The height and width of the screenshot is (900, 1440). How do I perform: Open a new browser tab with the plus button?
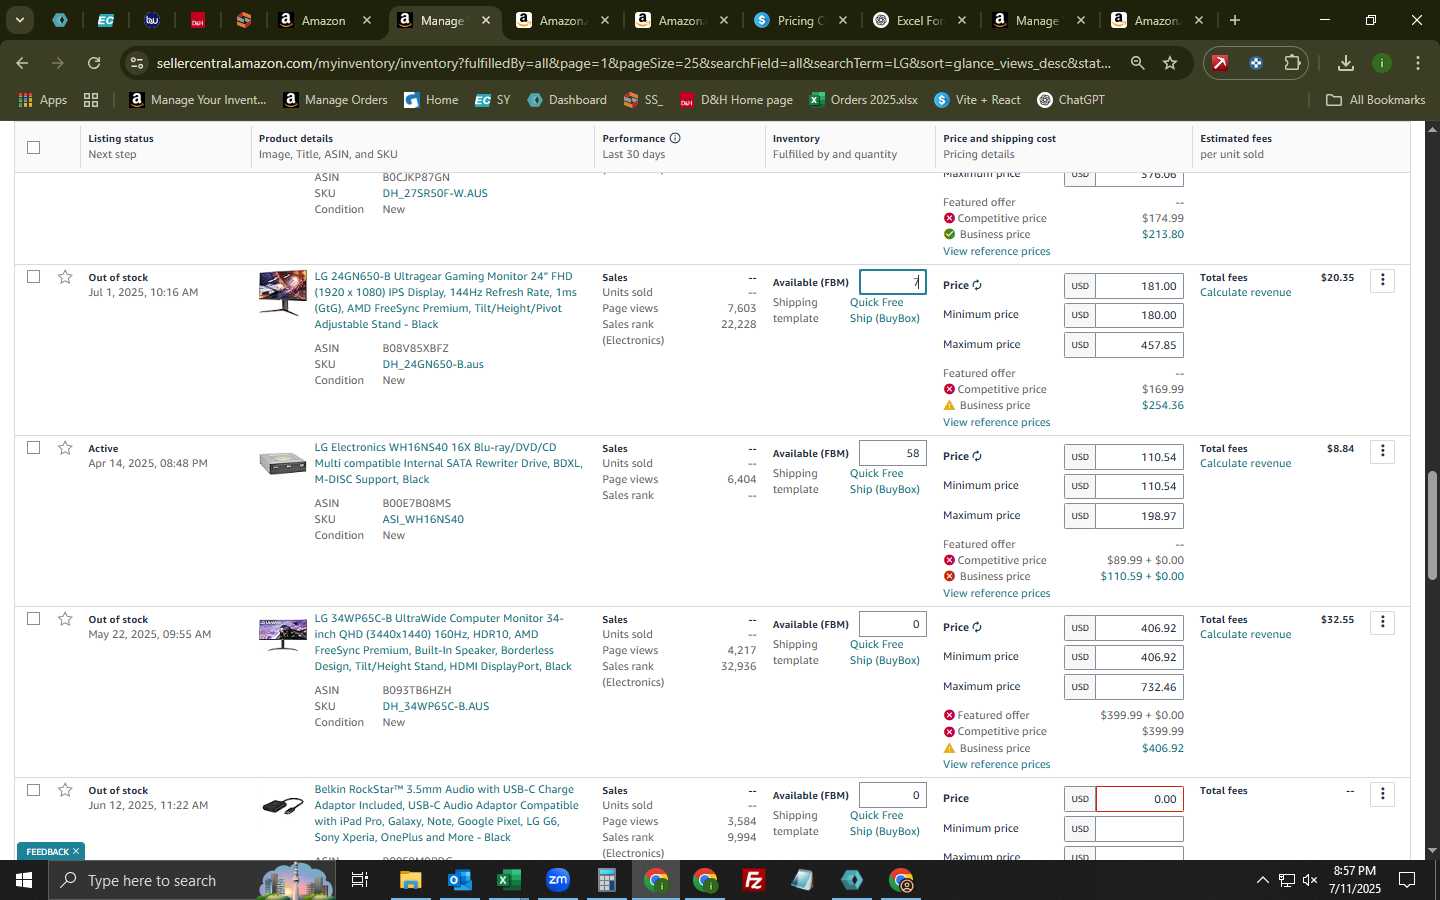pyautogui.click(x=1234, y=20)
